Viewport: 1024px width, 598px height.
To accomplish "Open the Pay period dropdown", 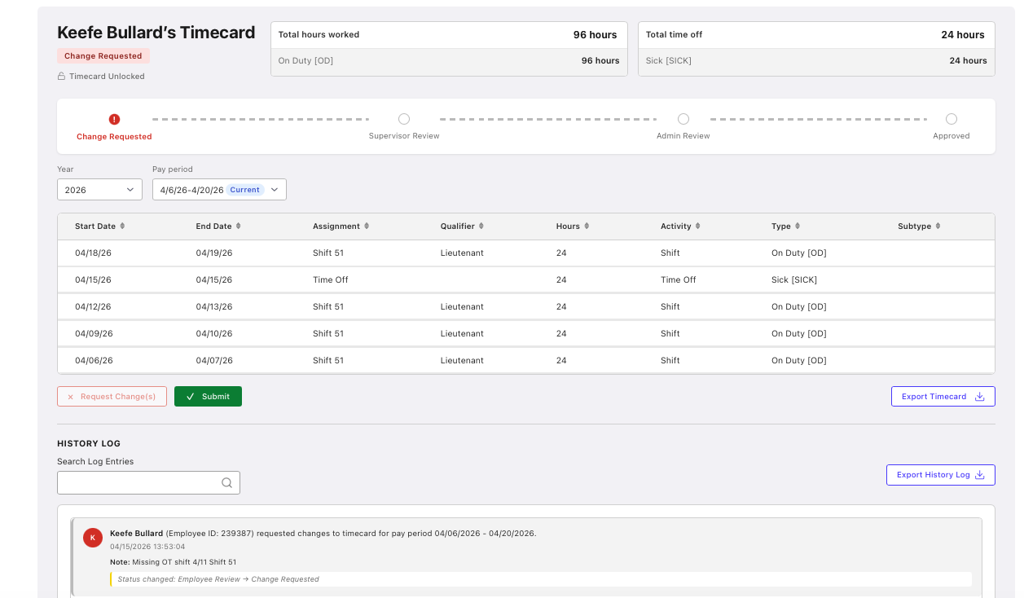I will click(219, 190).
